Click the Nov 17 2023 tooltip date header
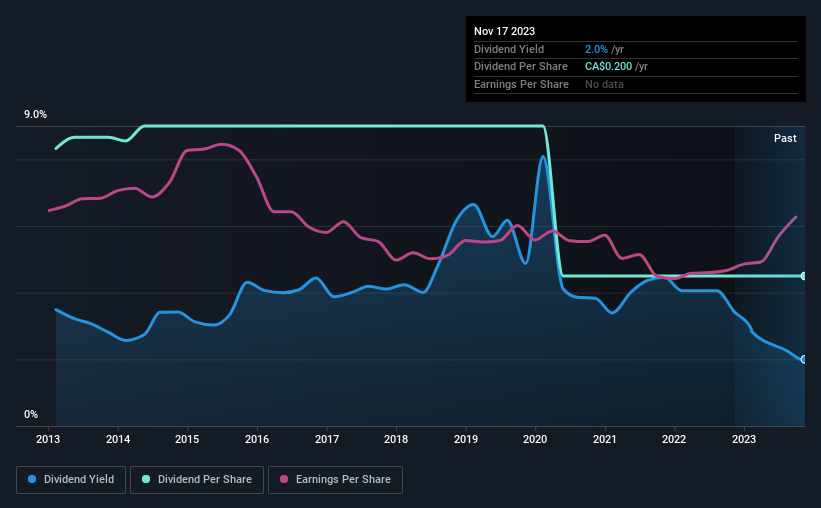The image size is (821, 508). point(504,31)
